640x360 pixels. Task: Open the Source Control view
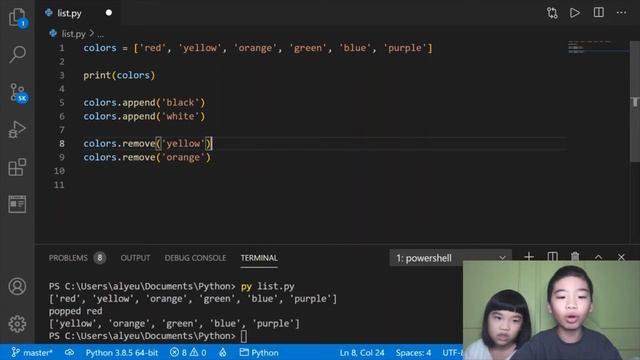click(18, 93)
